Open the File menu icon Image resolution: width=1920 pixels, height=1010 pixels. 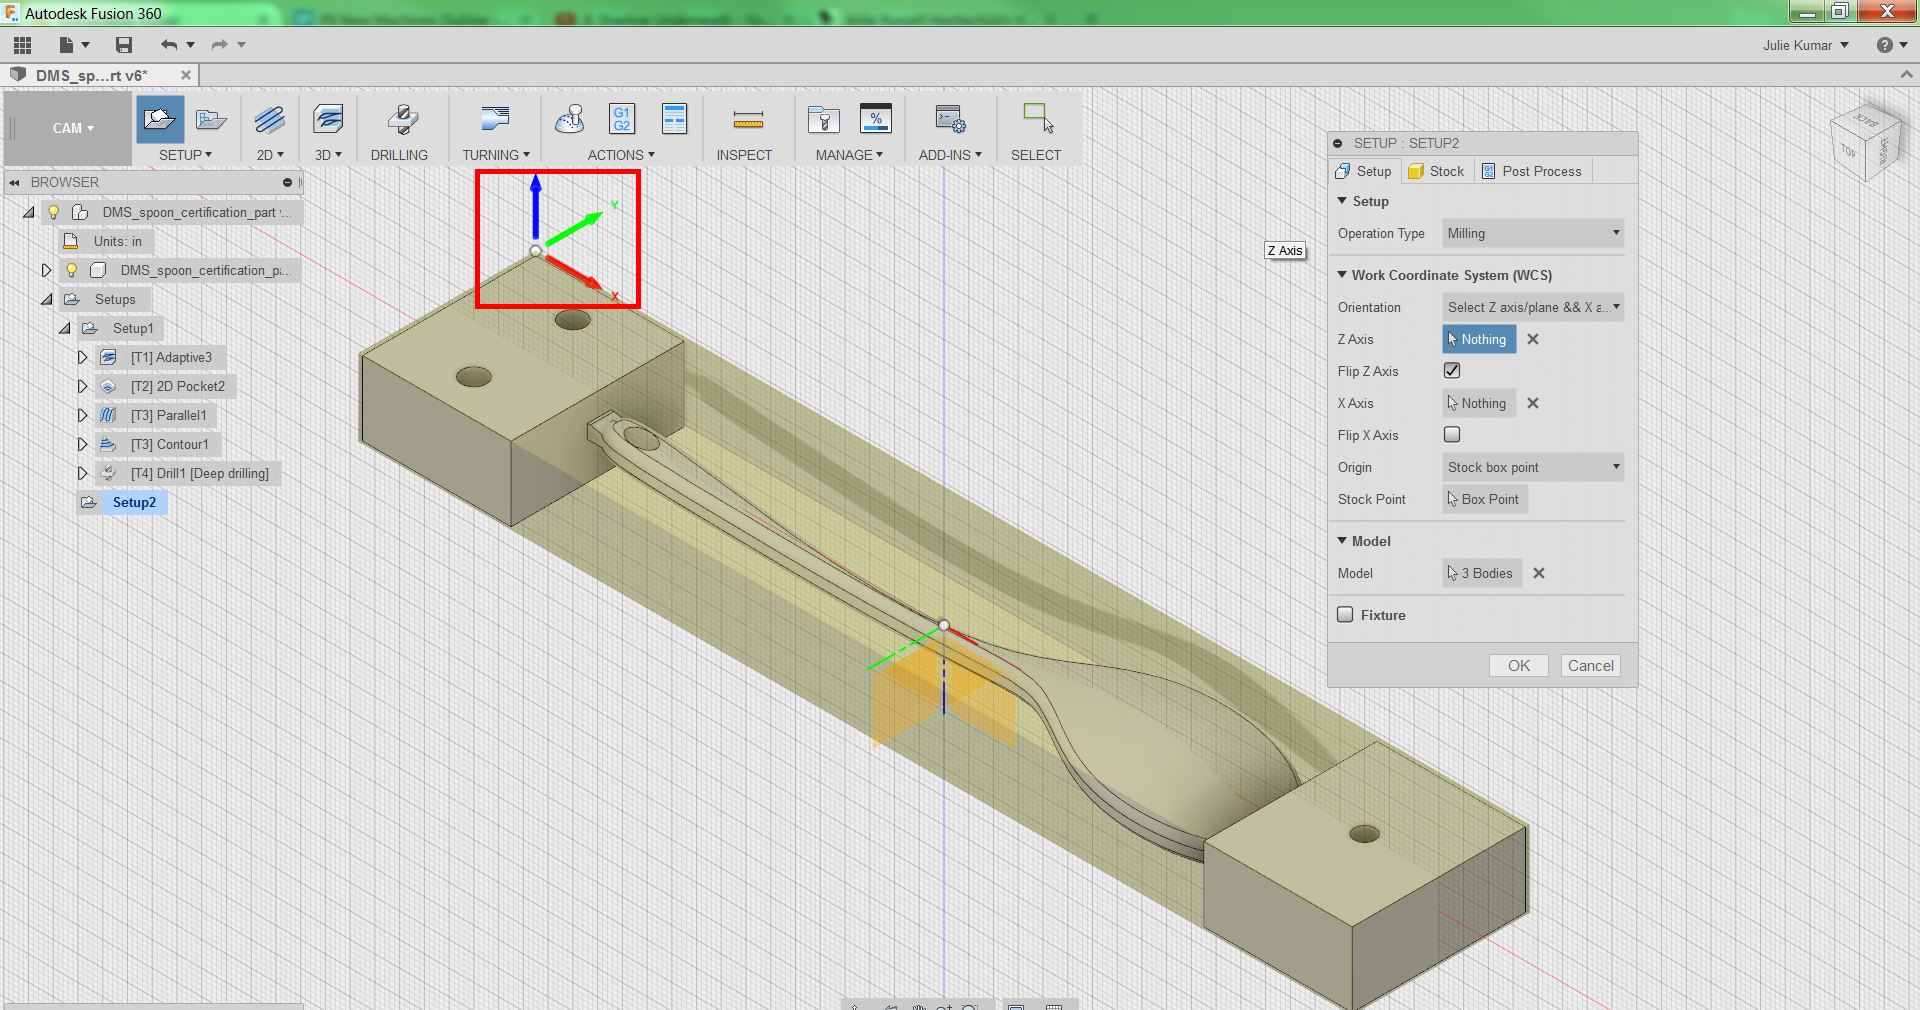[74, 45]
